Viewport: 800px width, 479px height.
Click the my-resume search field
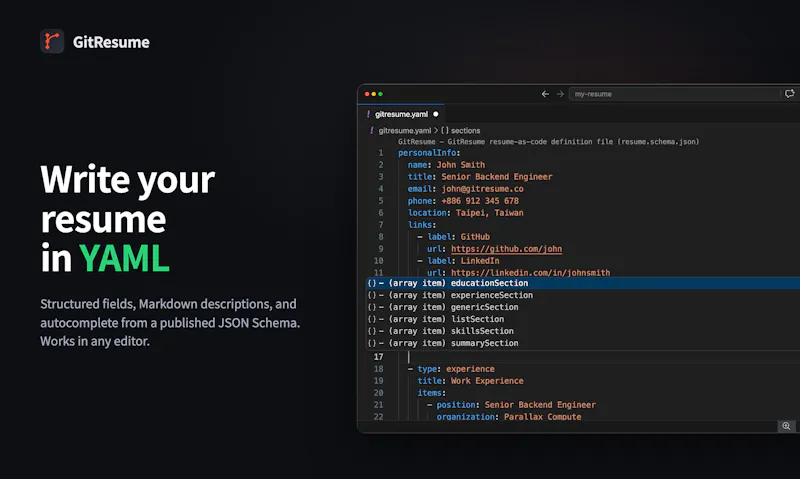pyautogui.click(x=674, y=94)
